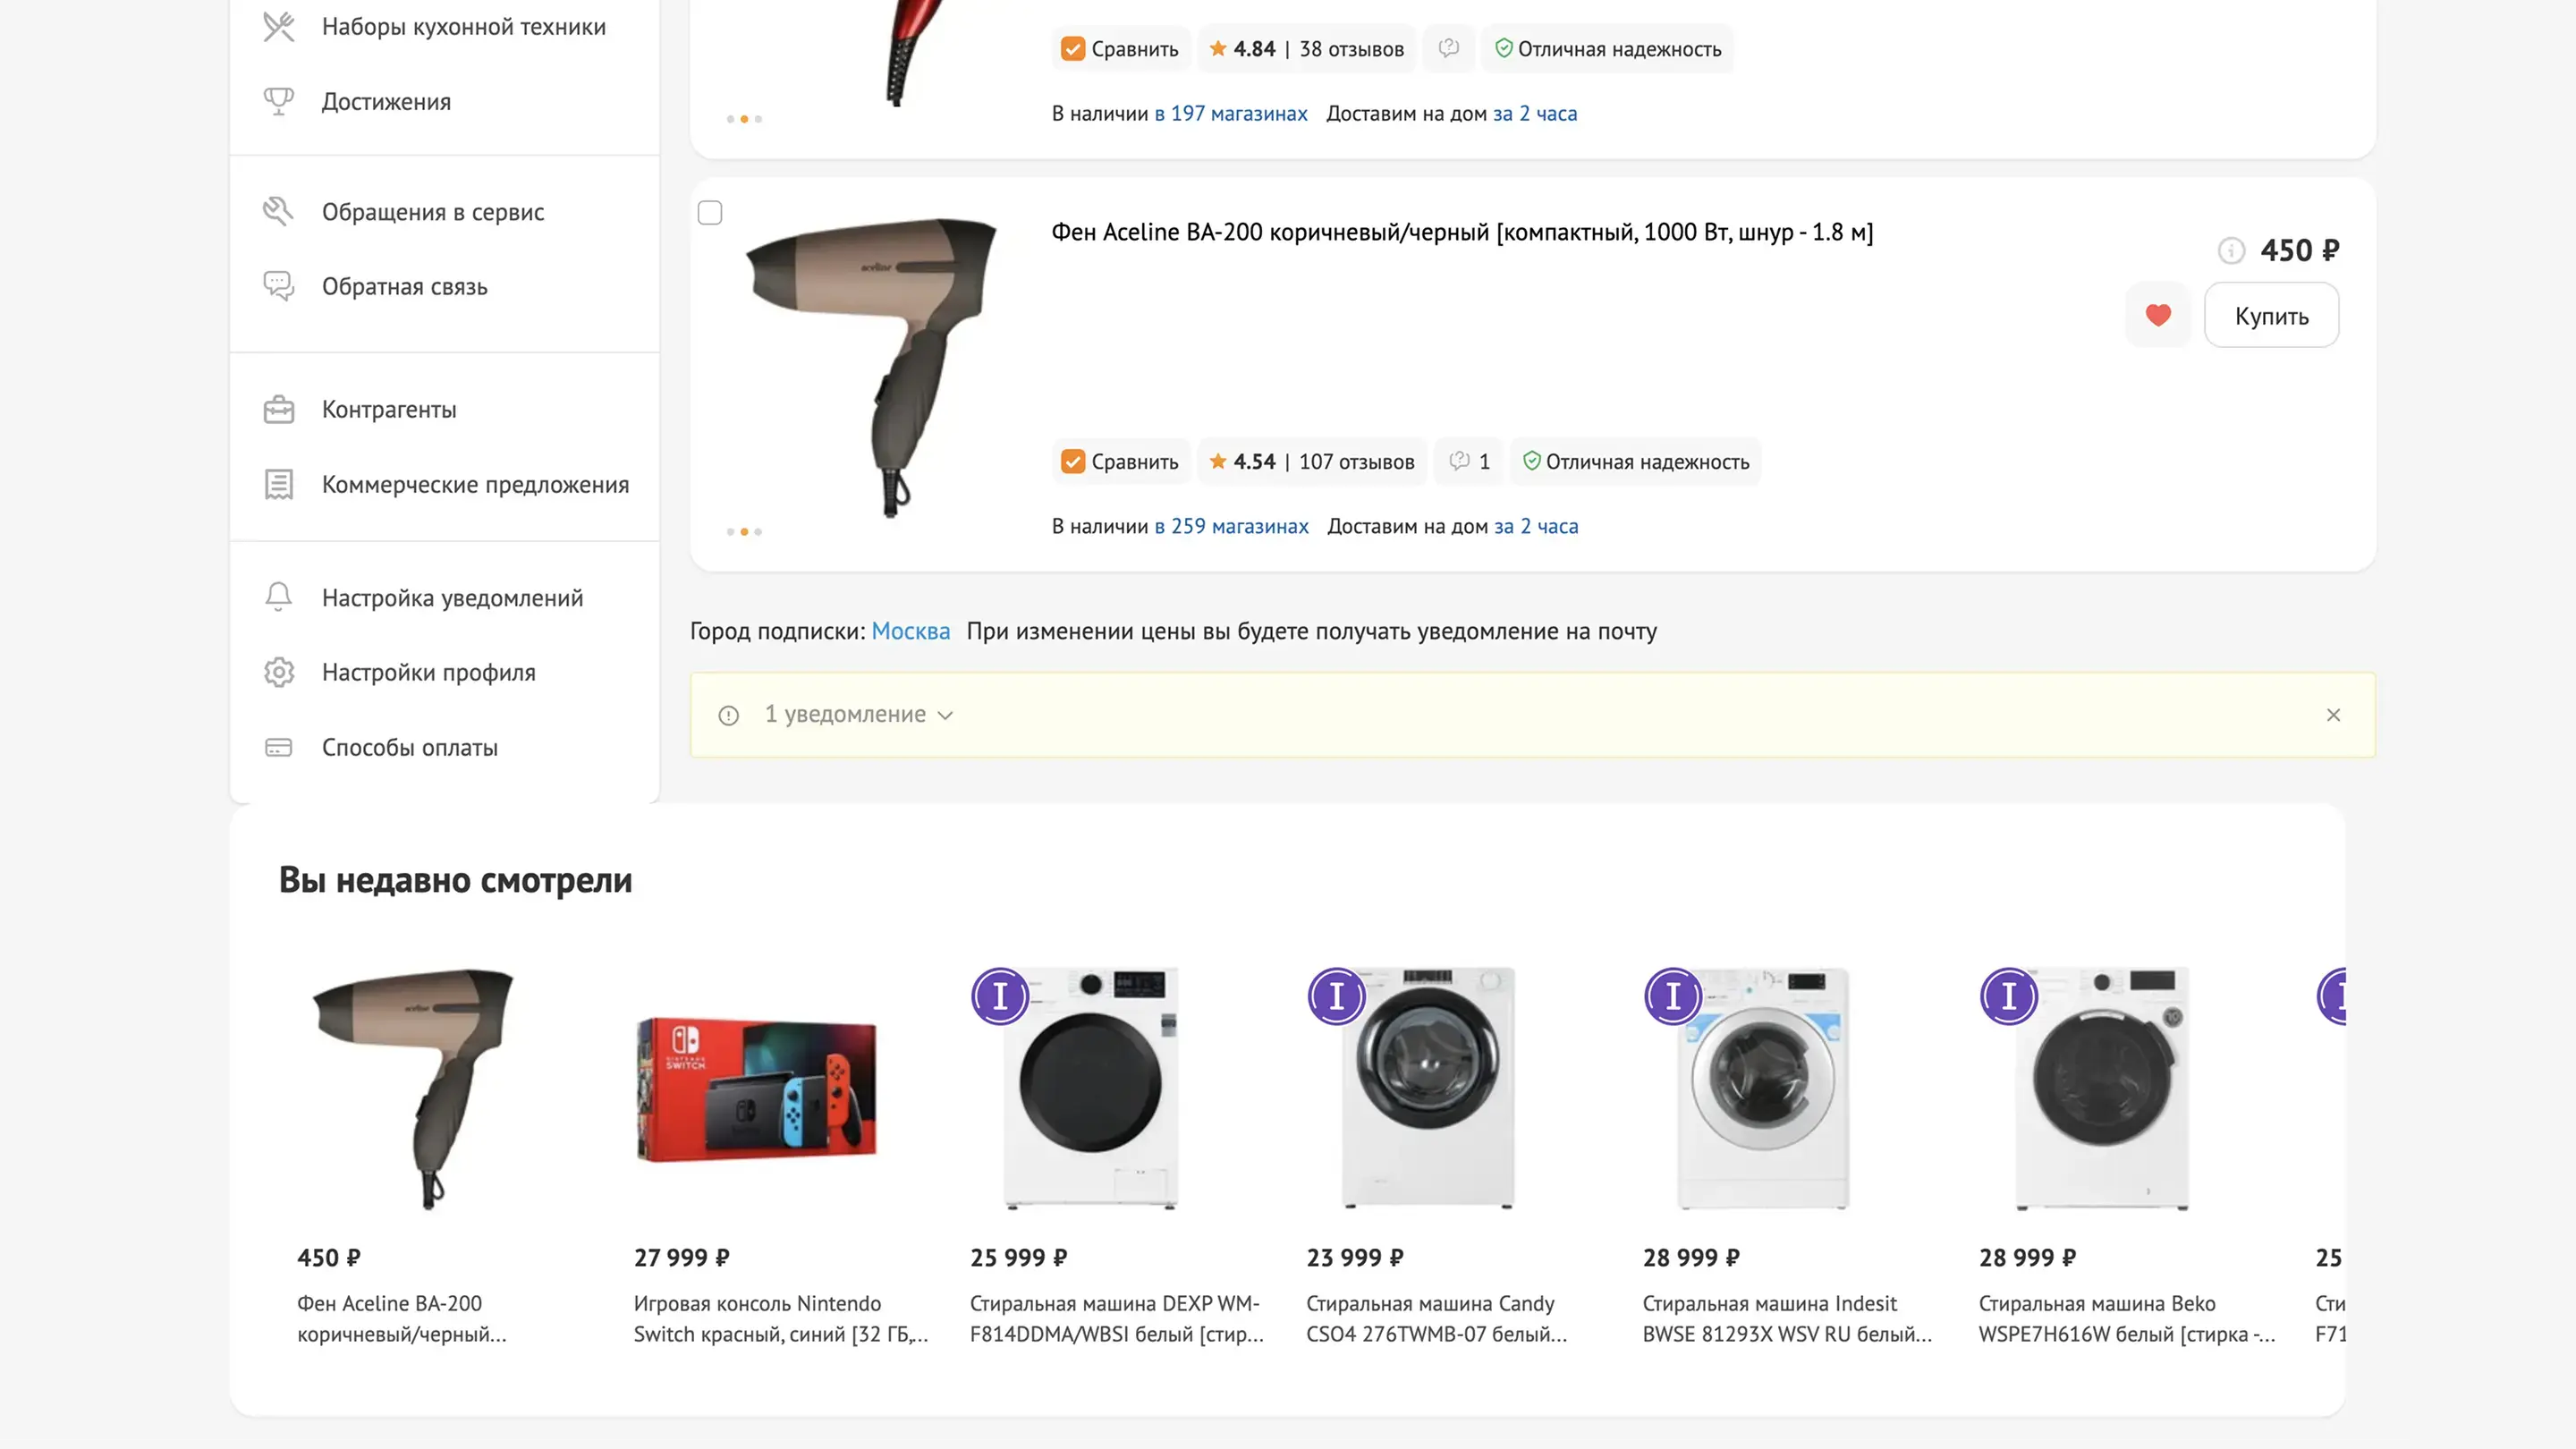This screenshot has height=1449, width=2576.
Task: Open 107 отзывов reviews for Aceline dryer
Action: (1356, 462)
